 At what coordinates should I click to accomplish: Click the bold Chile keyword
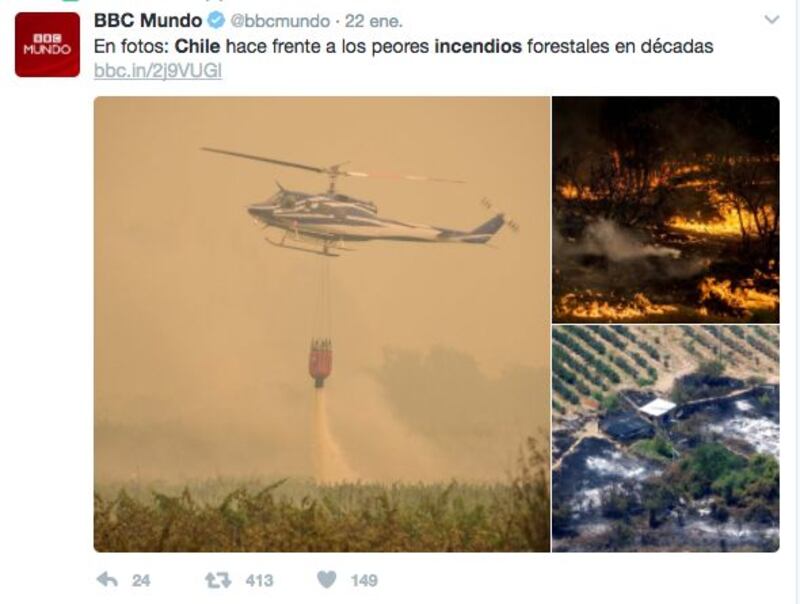[x=197, y=46]
